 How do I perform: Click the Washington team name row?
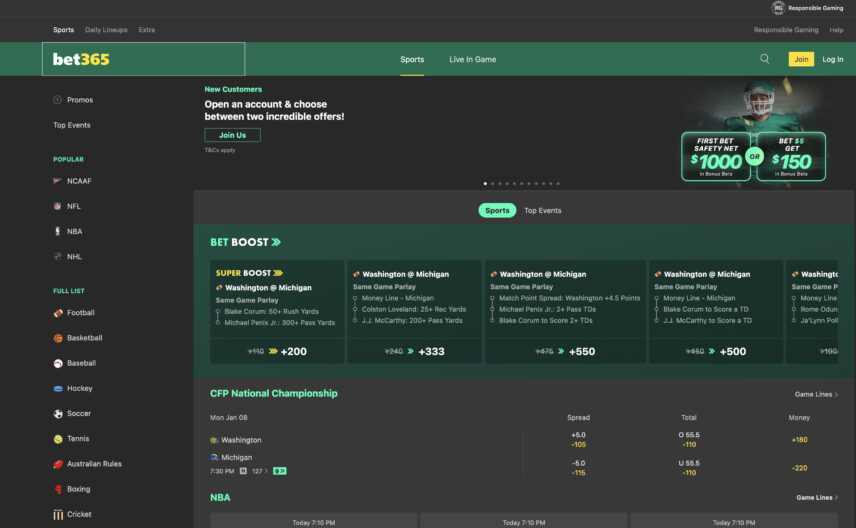[x=236, y=440]
